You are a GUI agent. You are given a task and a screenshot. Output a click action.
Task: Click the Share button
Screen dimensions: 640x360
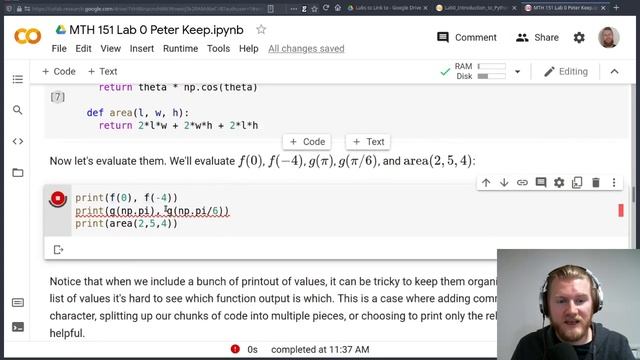click(537, 38)
